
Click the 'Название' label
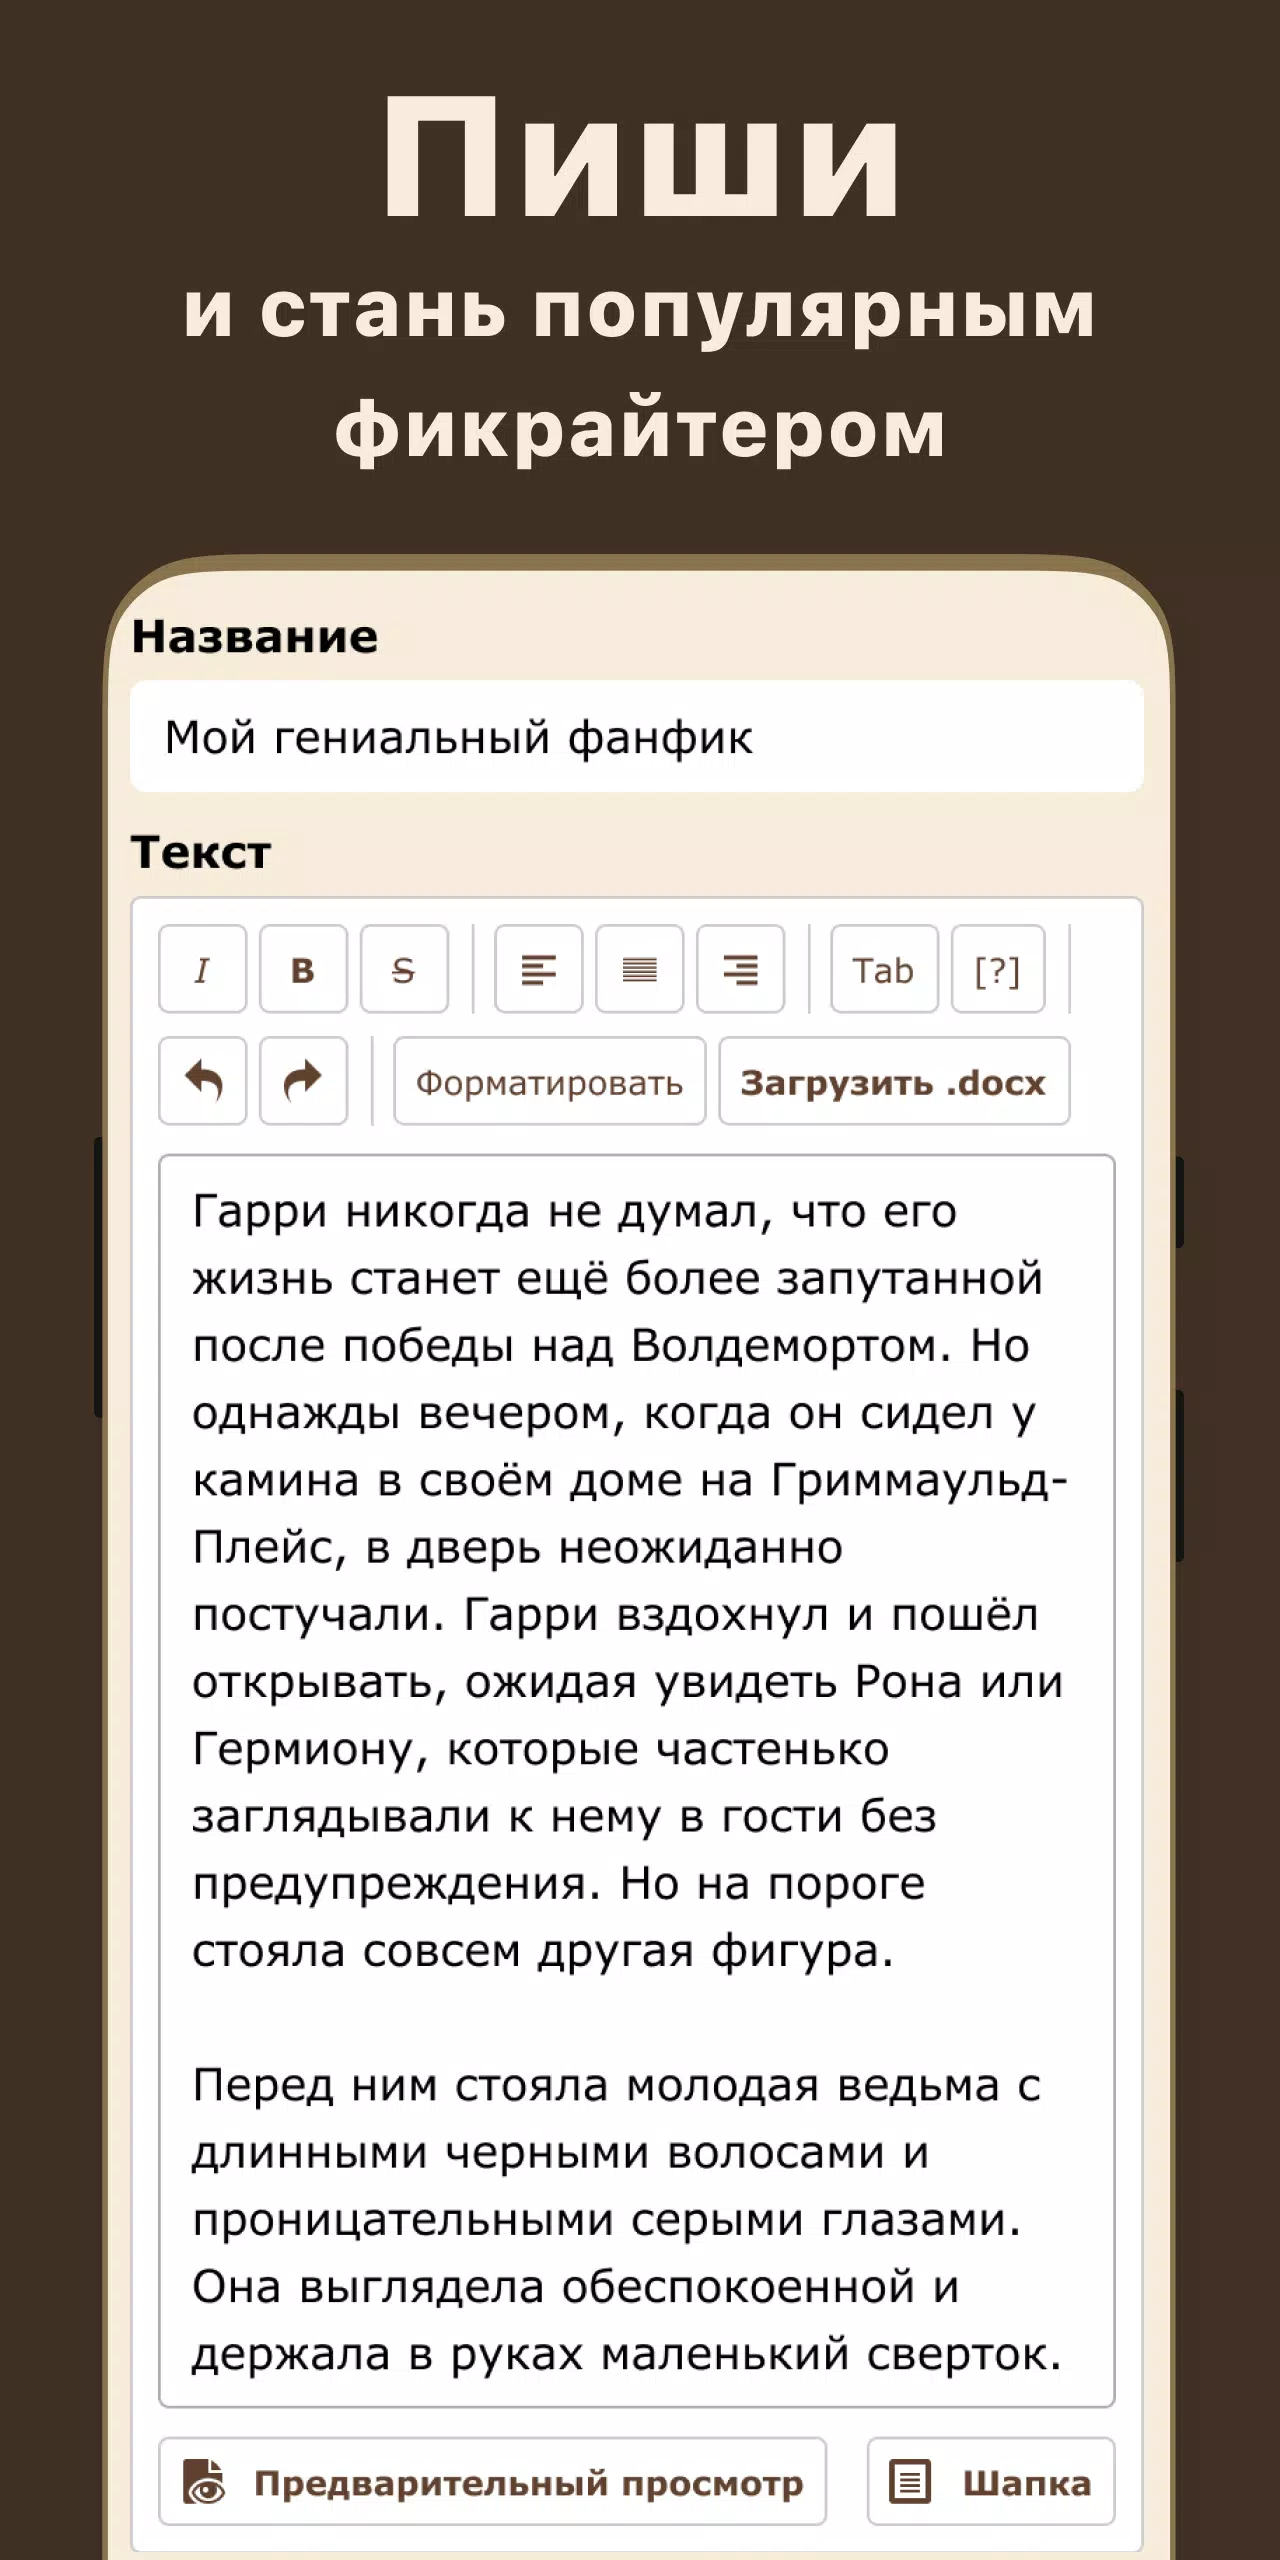point(255,636)
